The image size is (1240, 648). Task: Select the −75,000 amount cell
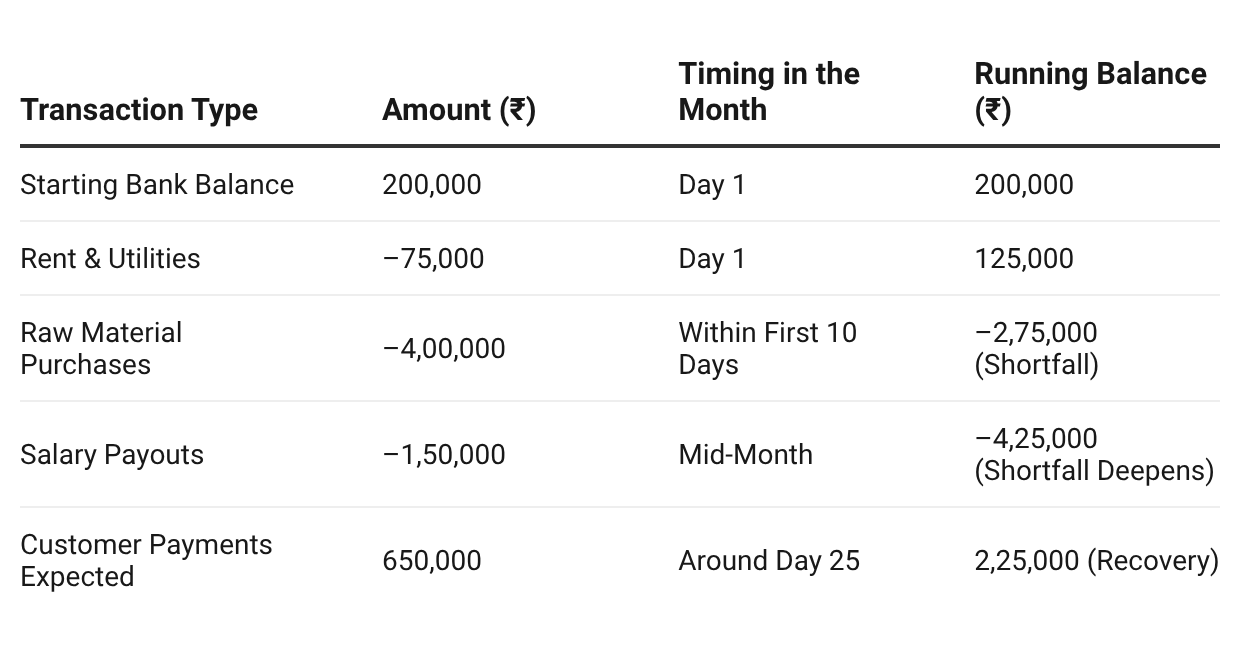point(433,259)
